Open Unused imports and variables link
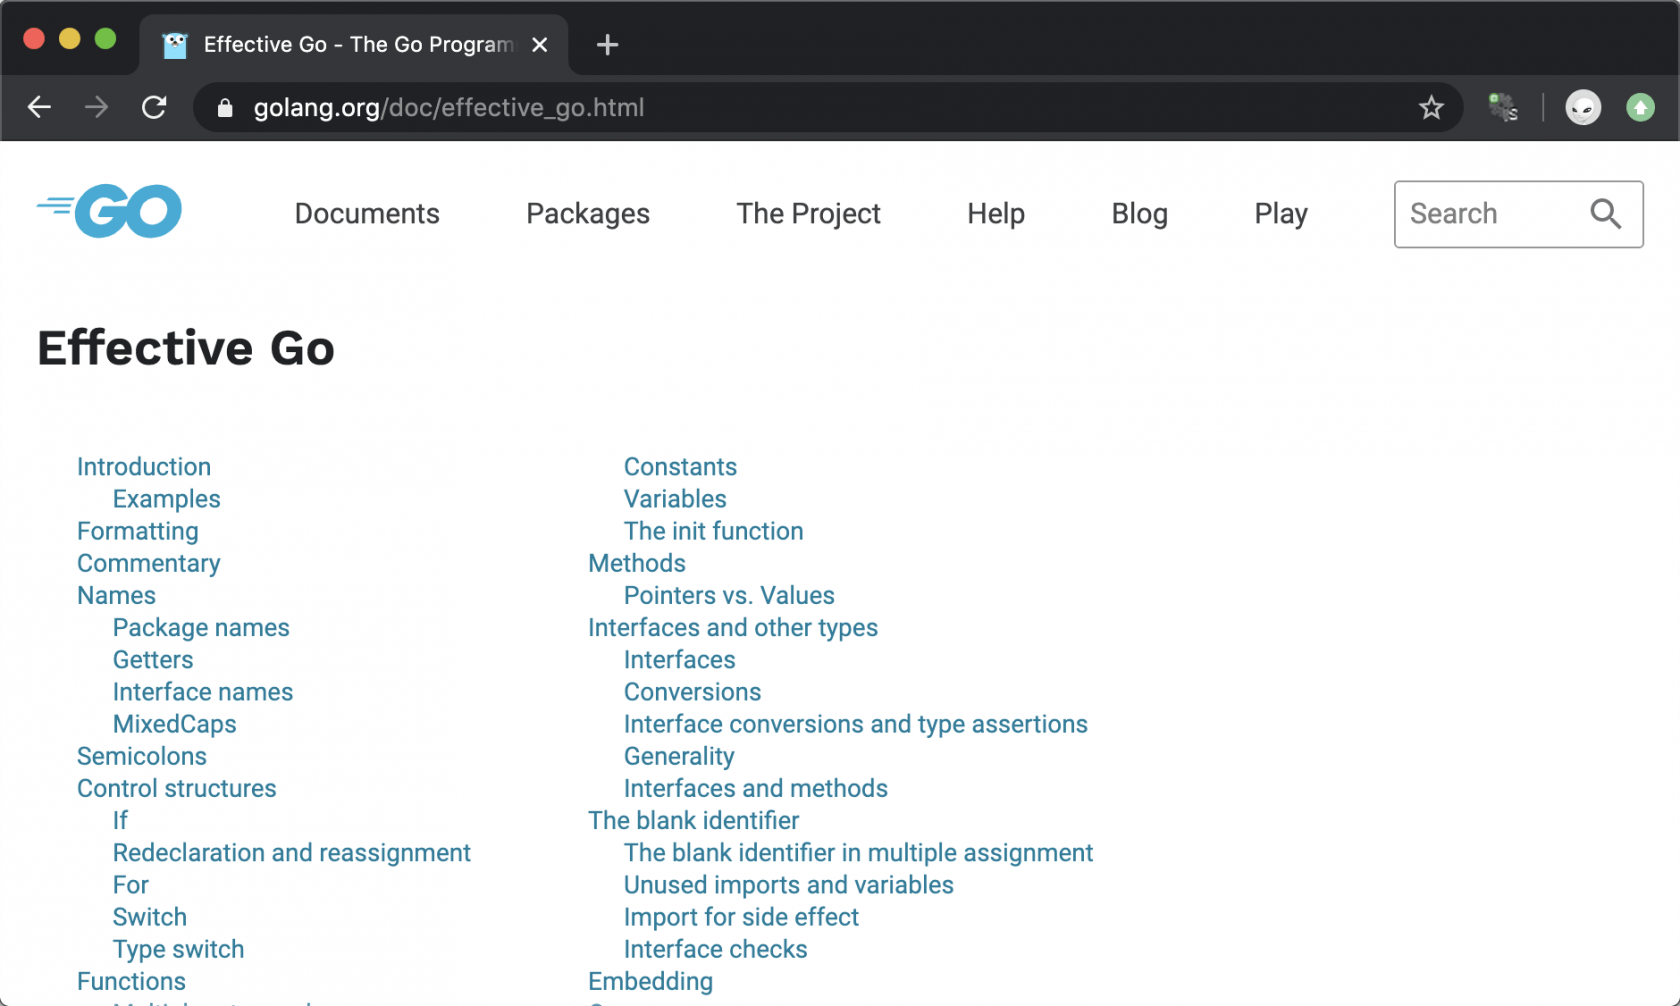This screenshot has width=1680, height=1006. point(789,885)
